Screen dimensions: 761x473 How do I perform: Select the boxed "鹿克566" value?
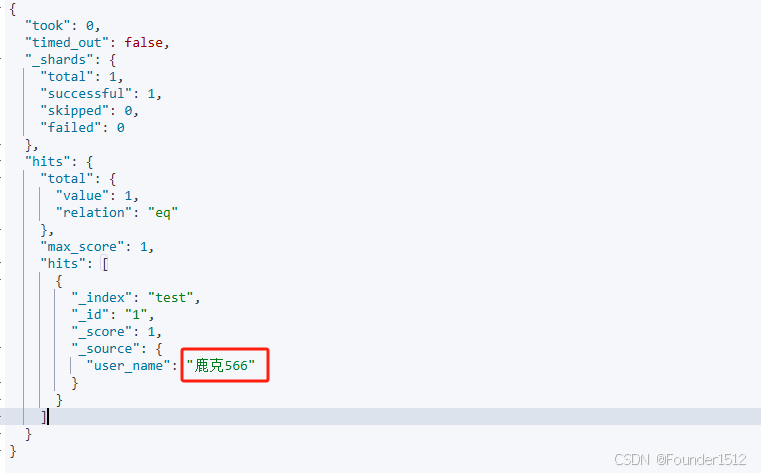click(221, 365)
